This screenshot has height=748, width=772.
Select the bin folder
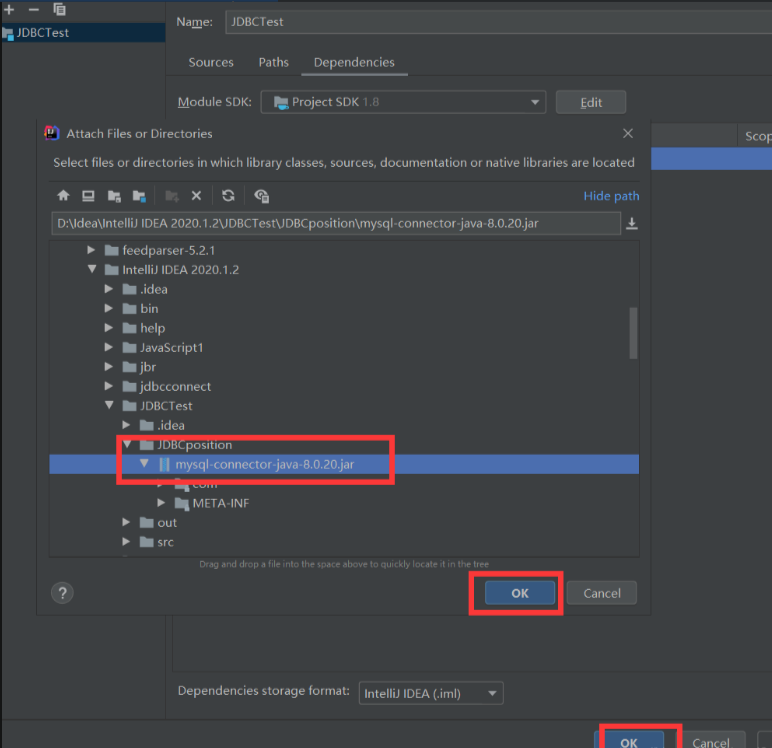149,309
